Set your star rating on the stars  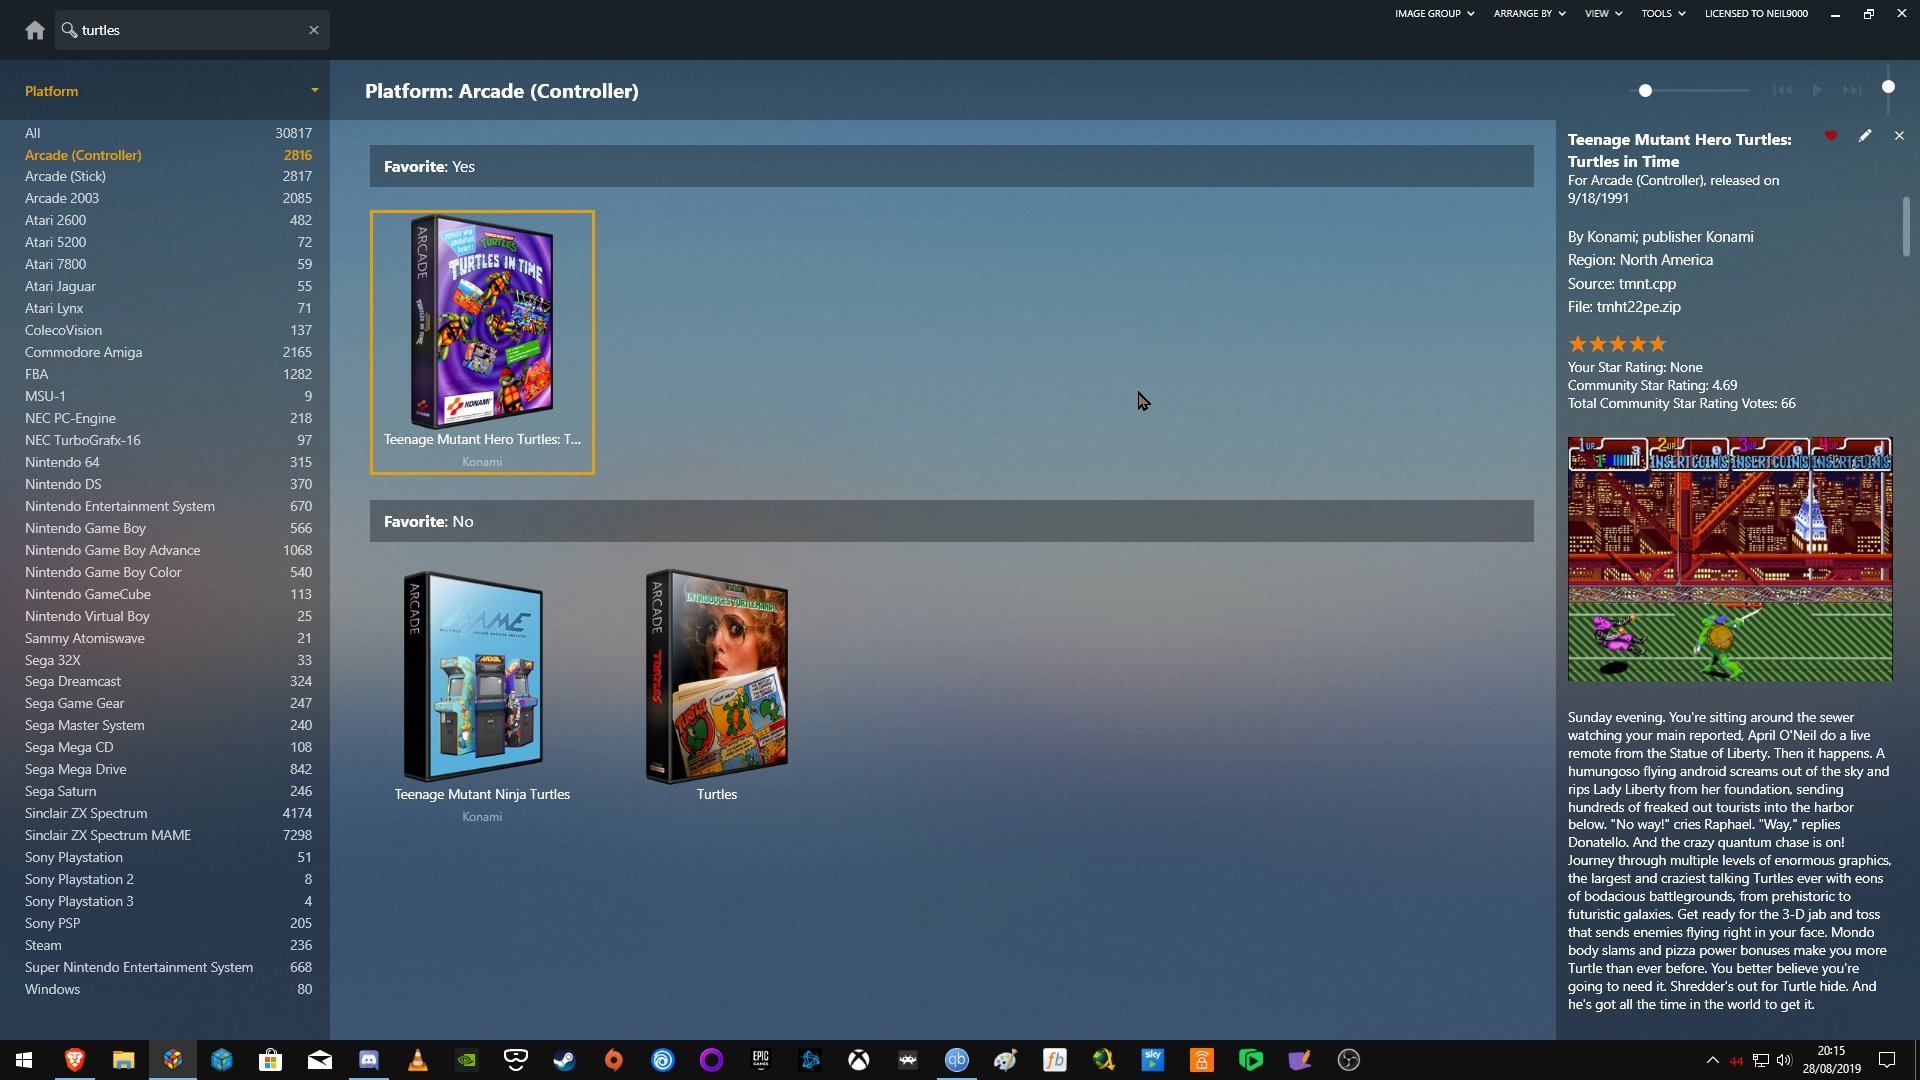[x=1617, y=344]
